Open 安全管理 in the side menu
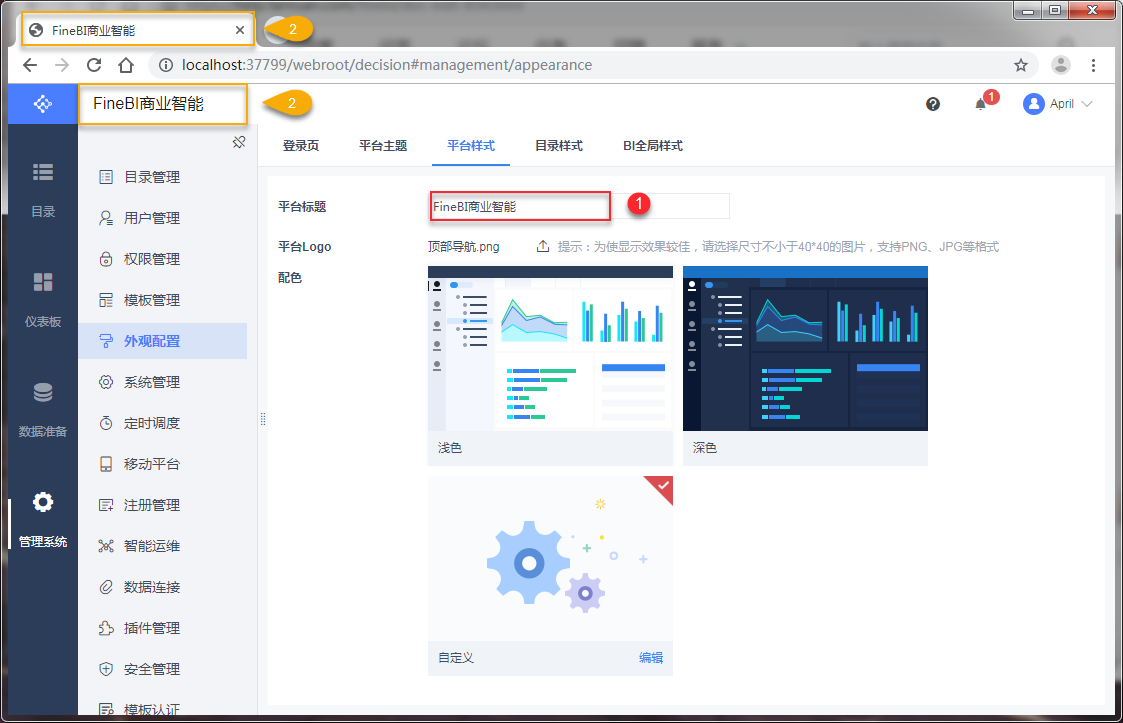 [163, 669]
